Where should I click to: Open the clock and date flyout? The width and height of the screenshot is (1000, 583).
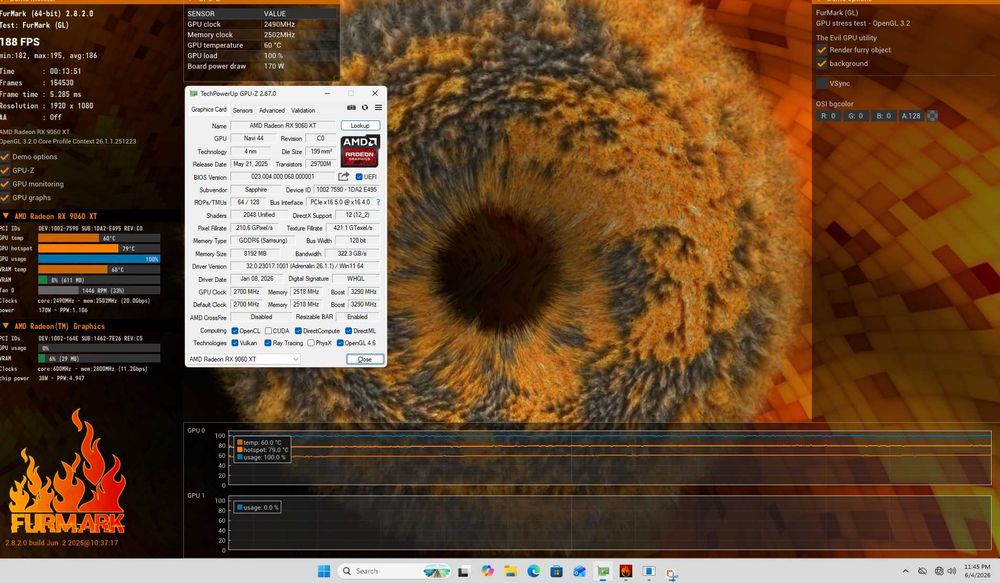tap(977, 571)
